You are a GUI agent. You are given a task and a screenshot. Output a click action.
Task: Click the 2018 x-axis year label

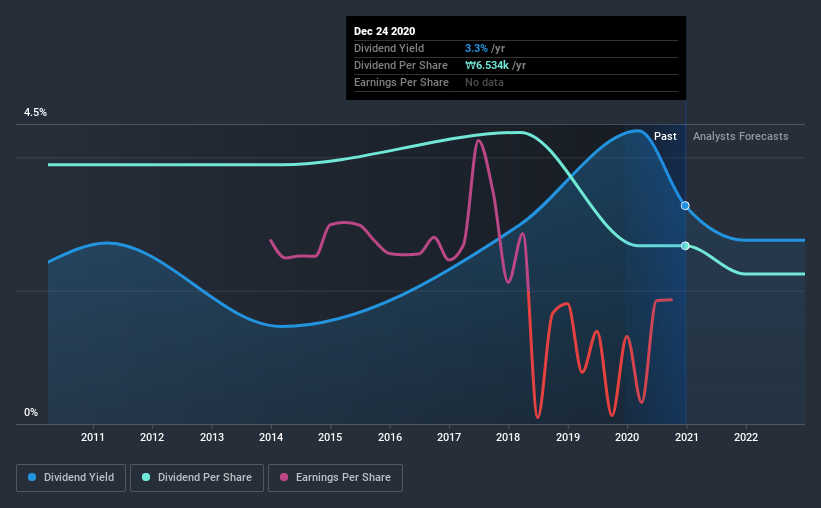(508, 437)
